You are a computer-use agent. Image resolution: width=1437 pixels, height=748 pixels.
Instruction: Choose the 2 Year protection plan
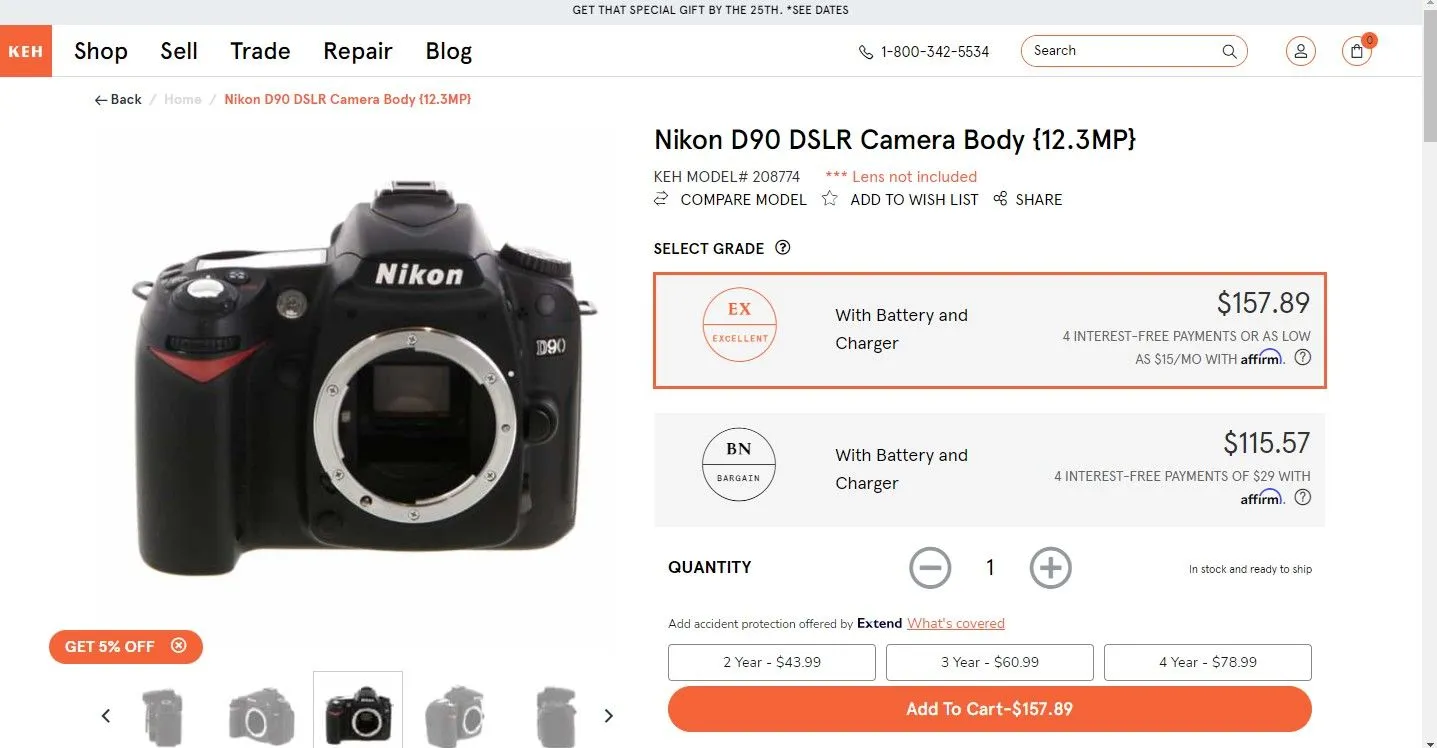click(771, 662)
